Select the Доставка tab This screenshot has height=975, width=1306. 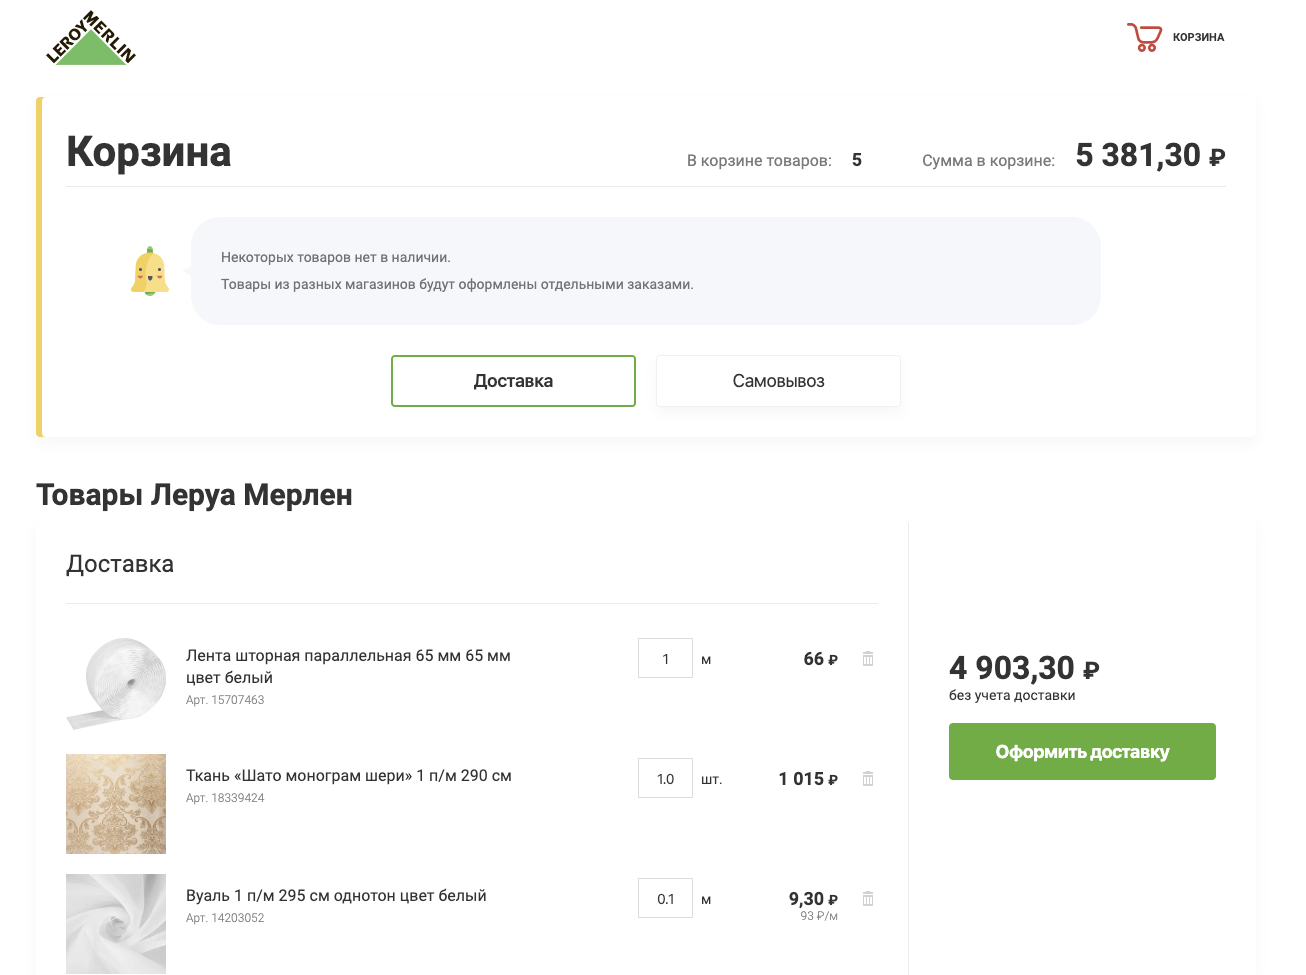coord(513,381)
